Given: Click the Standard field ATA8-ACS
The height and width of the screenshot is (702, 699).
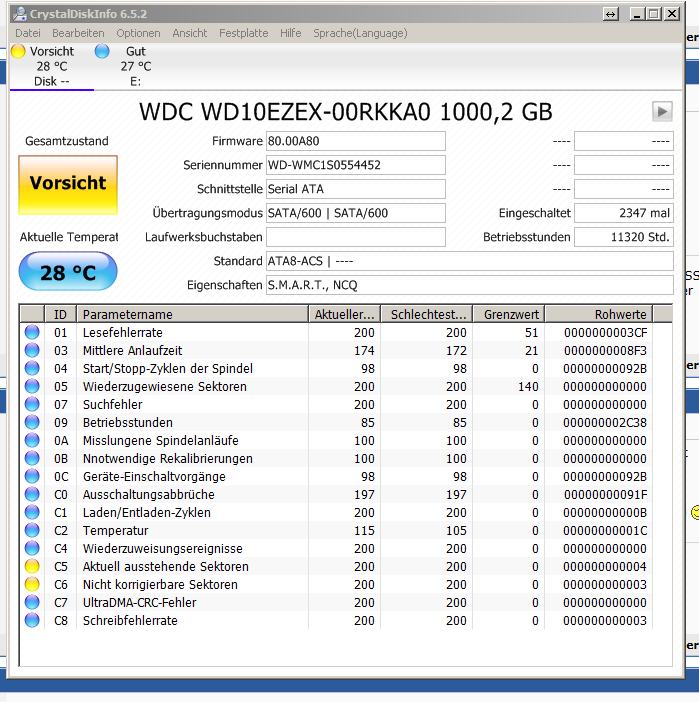Looking at the screenshot, I should click(x=470, y=261).
